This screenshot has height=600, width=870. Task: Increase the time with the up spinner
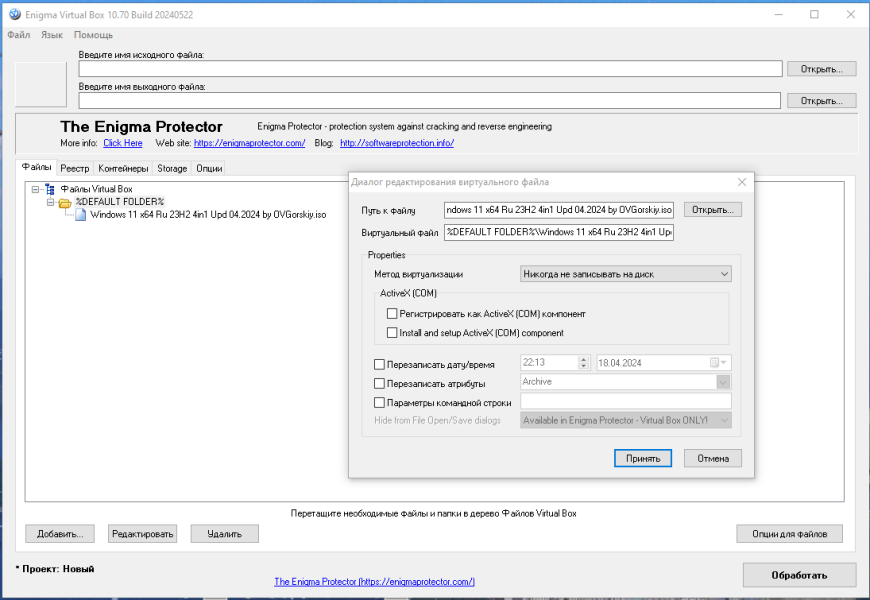click(583, 359)
